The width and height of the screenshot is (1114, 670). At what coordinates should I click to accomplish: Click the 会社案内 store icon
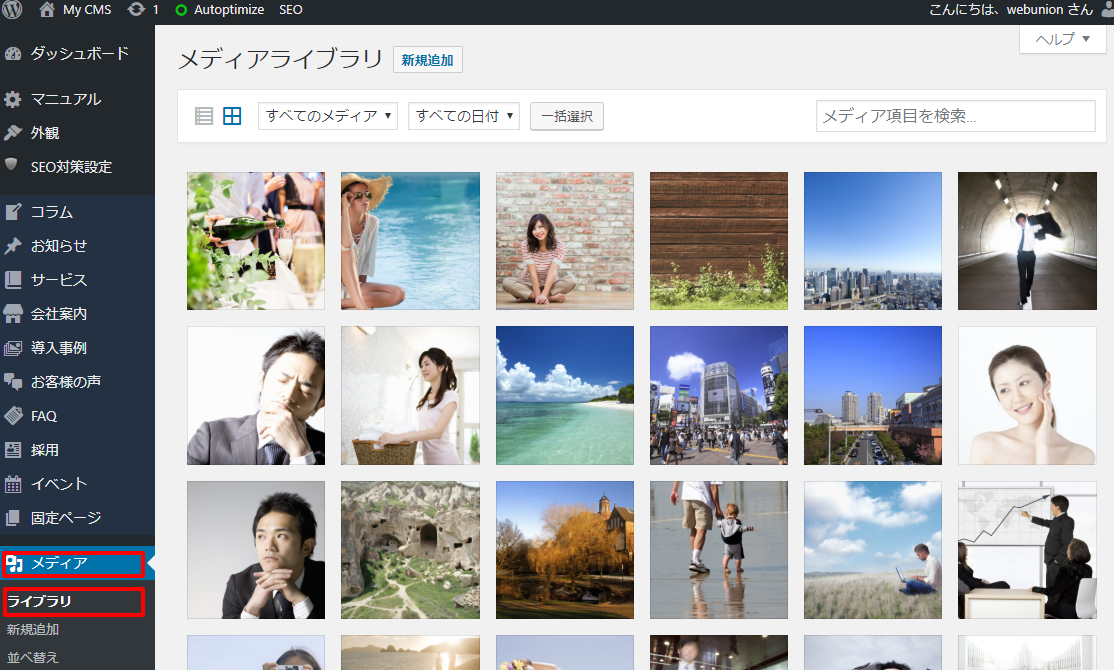point(13,313)
